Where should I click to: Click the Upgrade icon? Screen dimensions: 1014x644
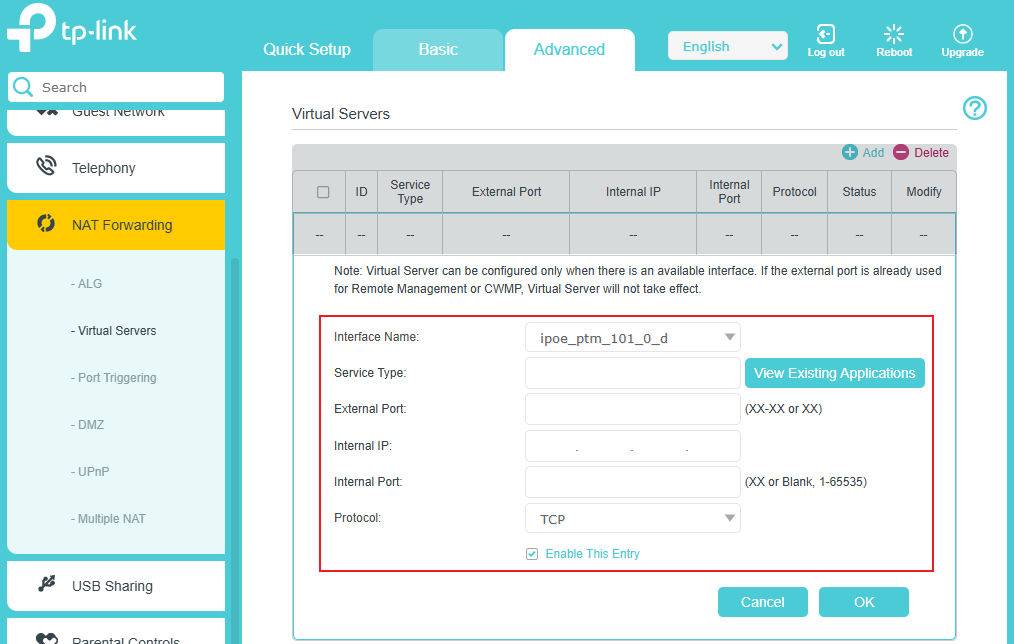[961, 34]
